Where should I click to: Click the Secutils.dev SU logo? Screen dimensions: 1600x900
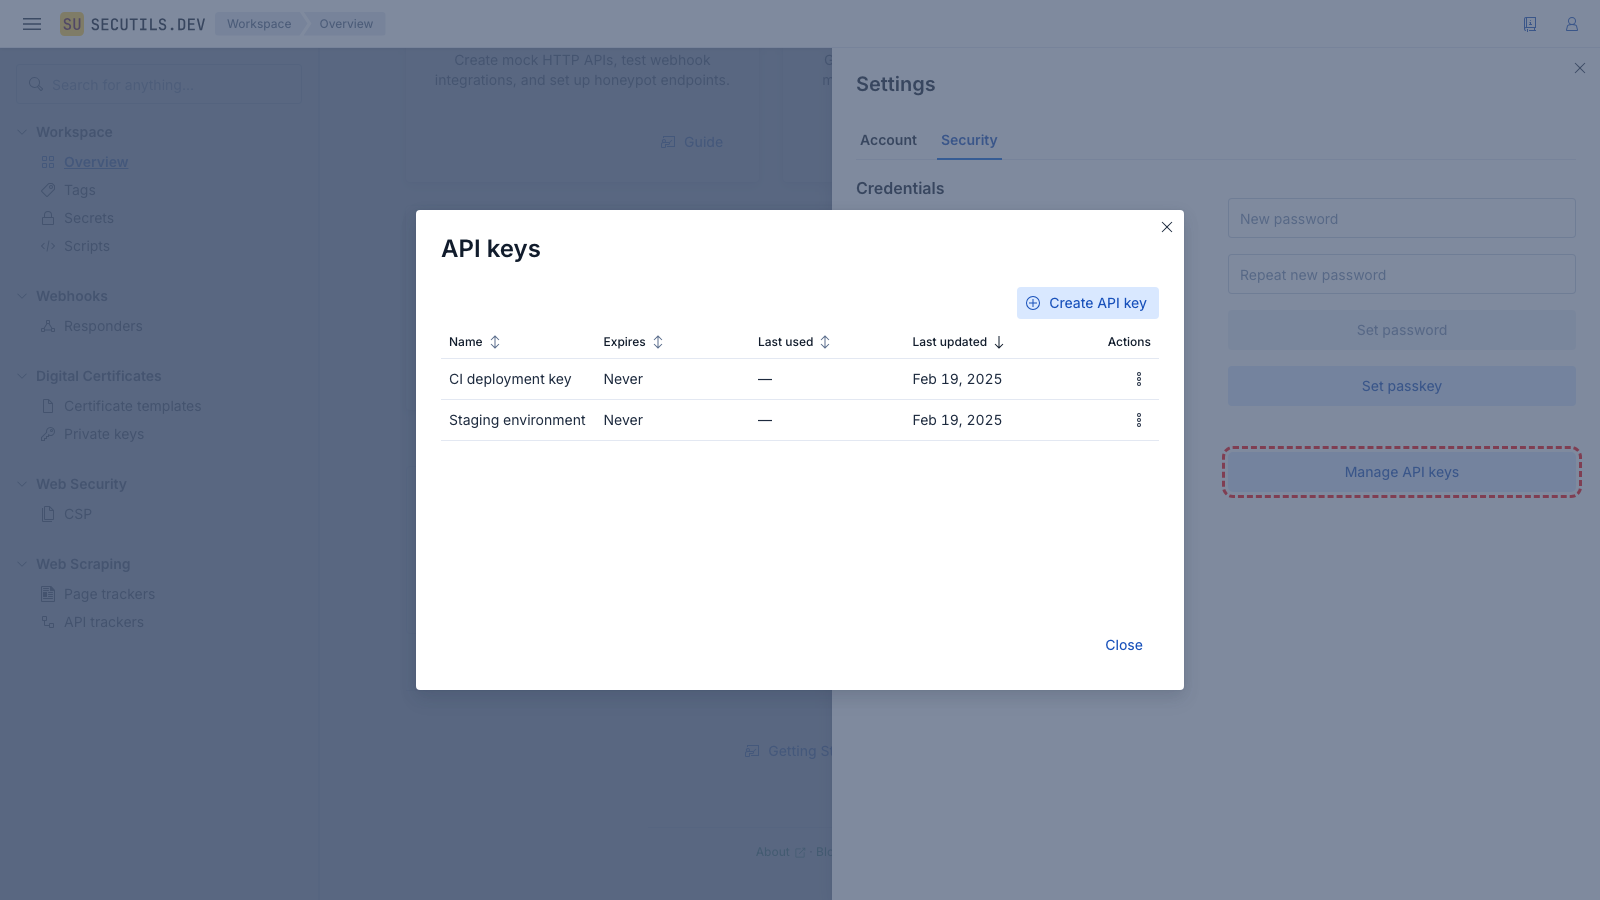click(72, 24)
